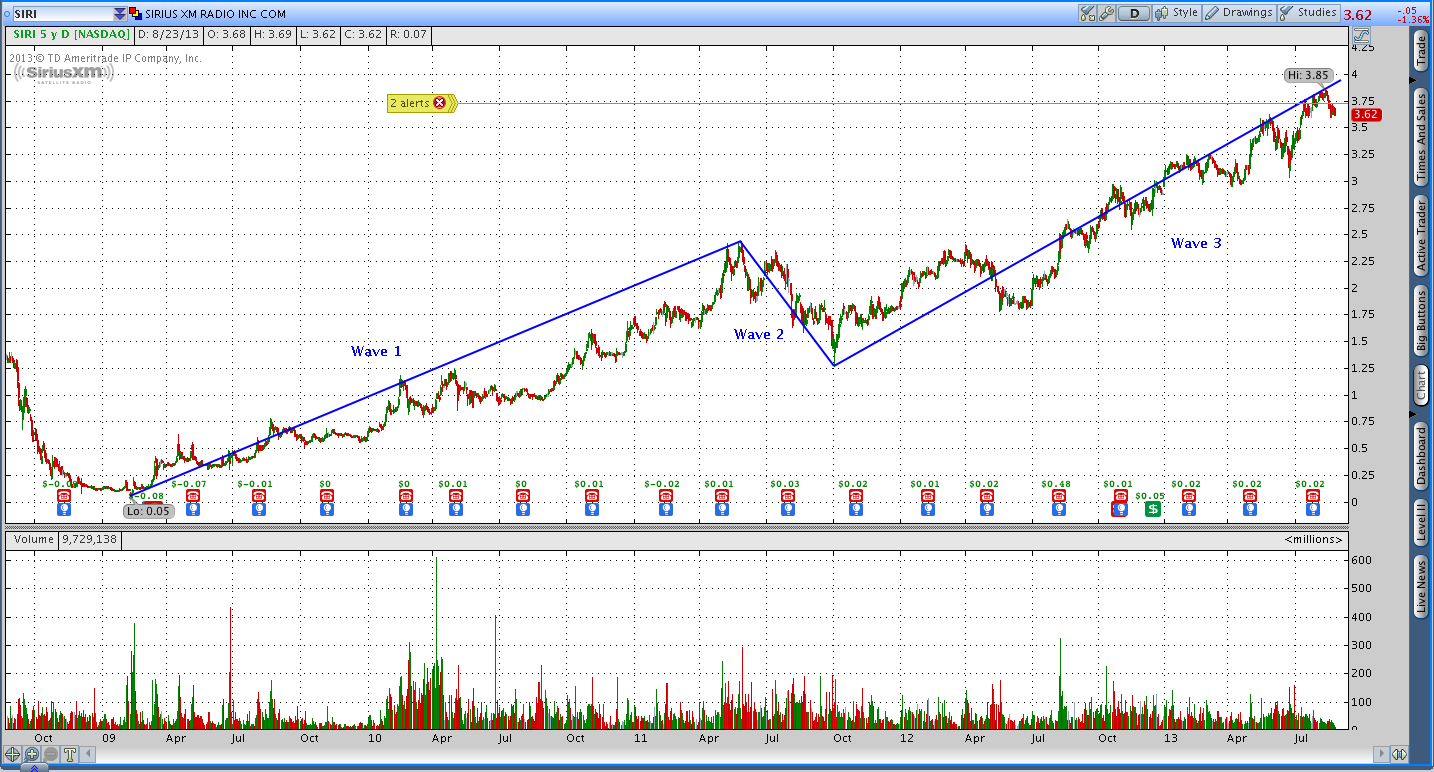Click the zoom in magnifier icon
The height and width of the screenshot is (772, 1434).
click(32, 755)
